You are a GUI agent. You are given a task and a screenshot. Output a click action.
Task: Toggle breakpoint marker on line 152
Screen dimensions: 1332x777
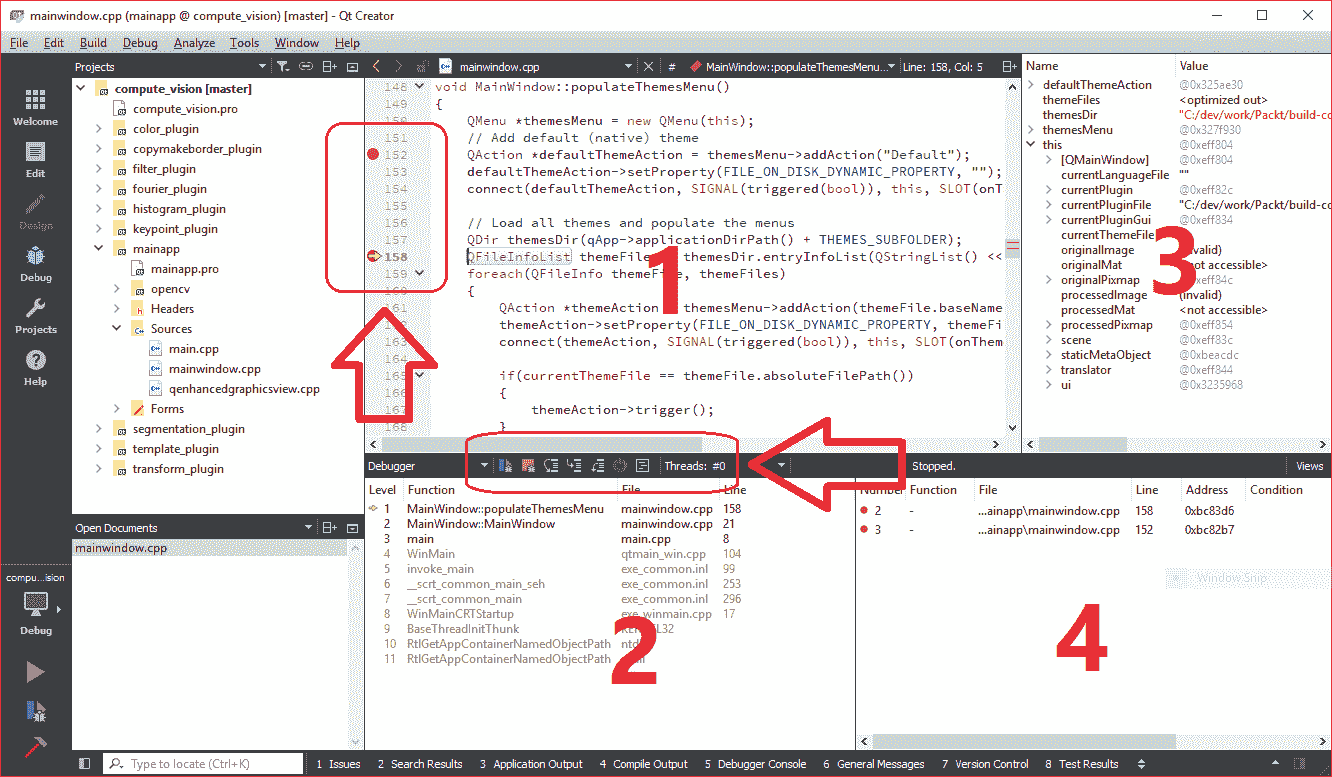click(373, 154)
